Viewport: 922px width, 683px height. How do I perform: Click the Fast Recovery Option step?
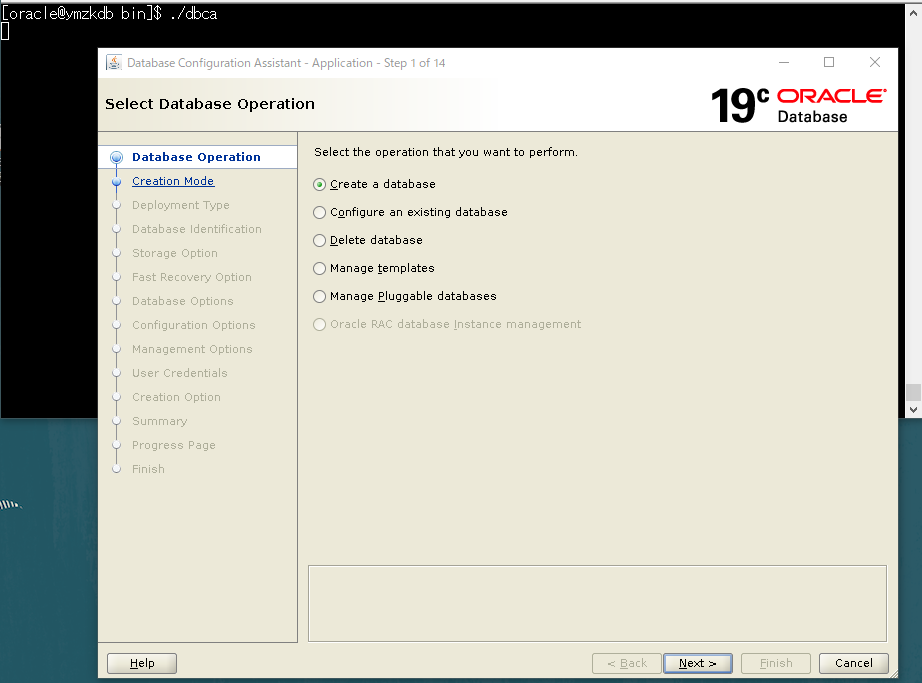point(192,277)
